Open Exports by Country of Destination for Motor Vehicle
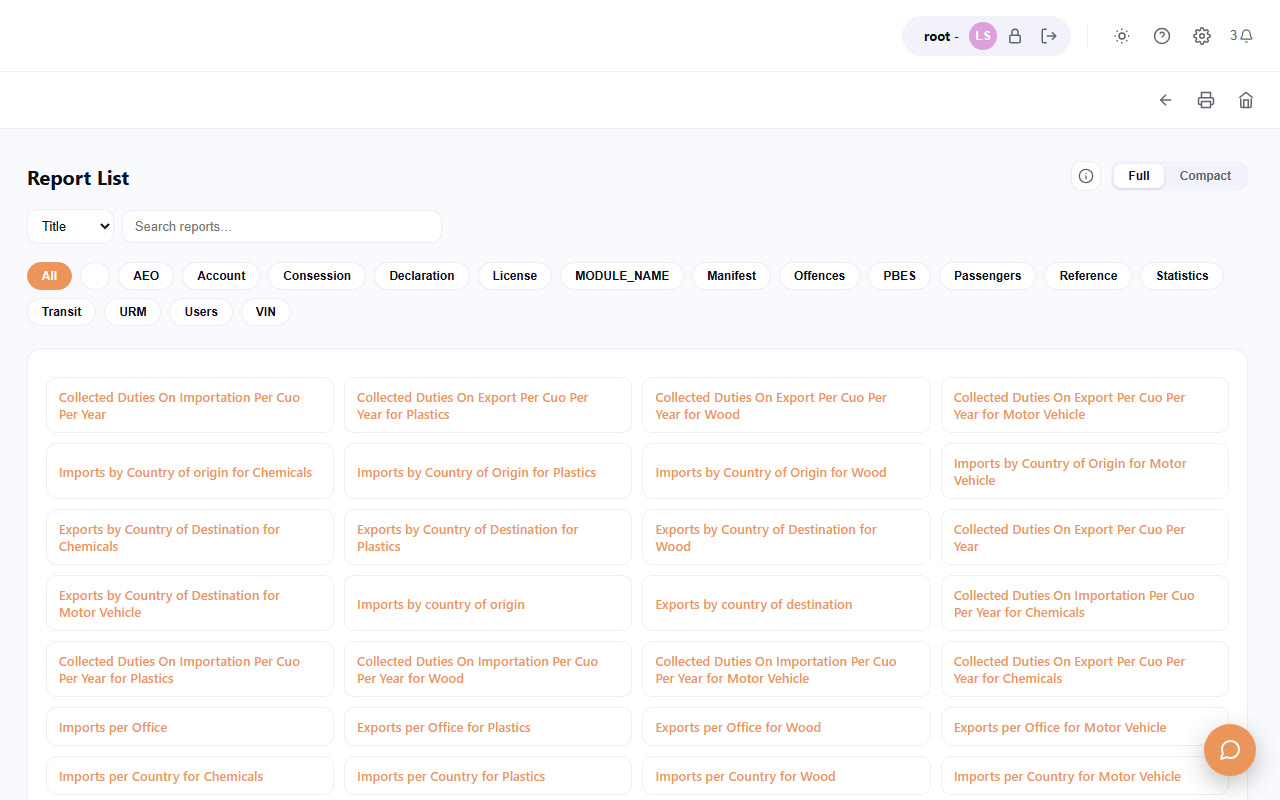The image size is (1280, 800). [190, 603]
